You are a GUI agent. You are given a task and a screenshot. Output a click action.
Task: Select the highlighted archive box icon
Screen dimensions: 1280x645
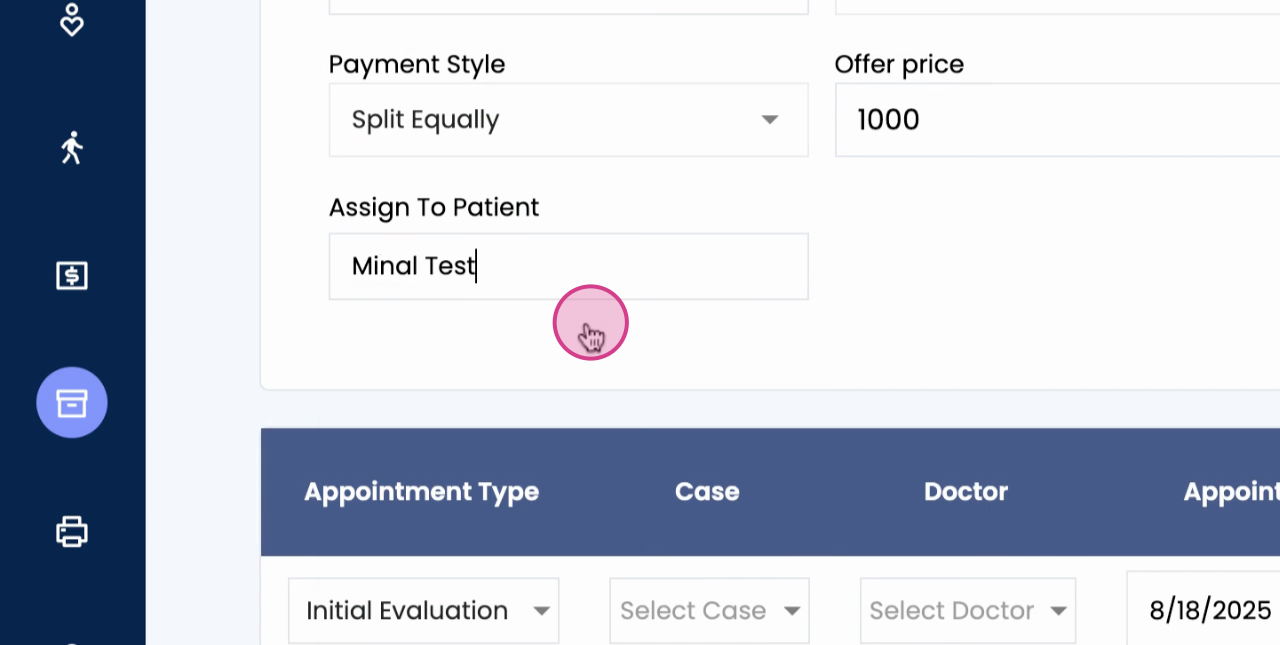coord(71,402)
